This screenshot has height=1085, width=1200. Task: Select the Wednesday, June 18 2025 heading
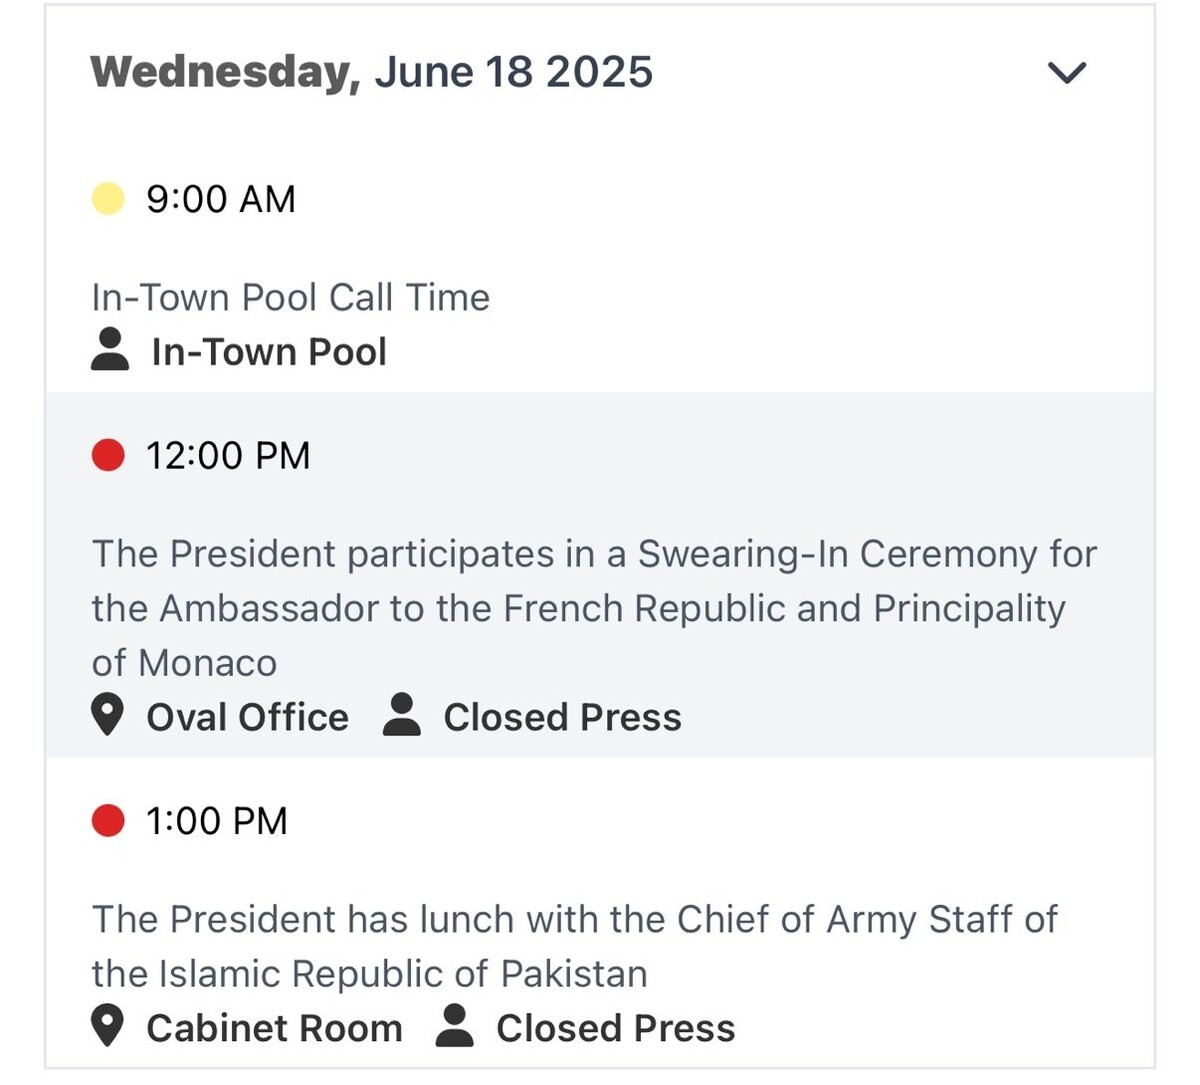tap(372, 73)
